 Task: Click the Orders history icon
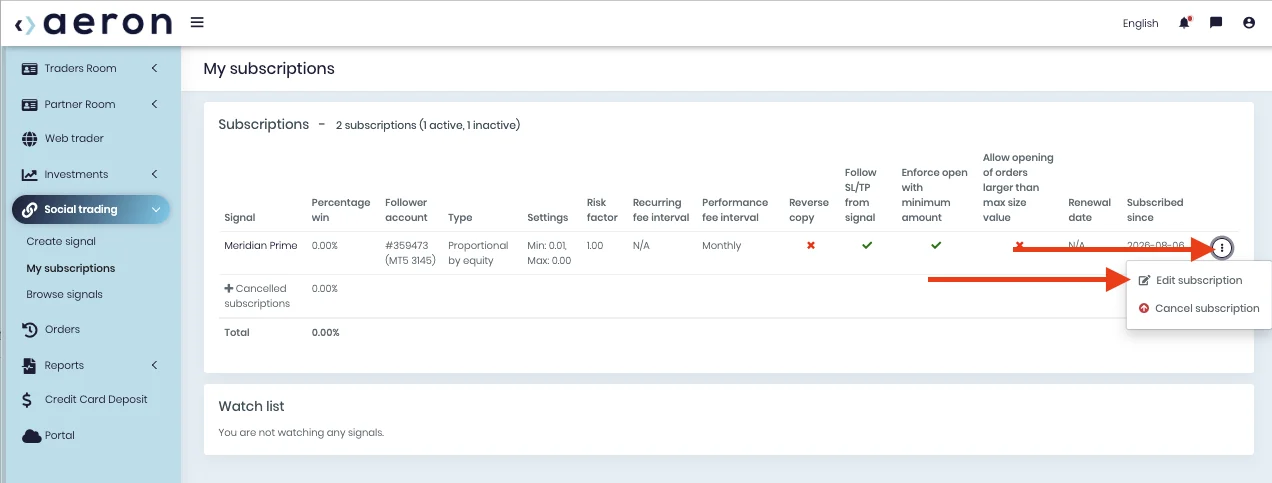[29, 329]
